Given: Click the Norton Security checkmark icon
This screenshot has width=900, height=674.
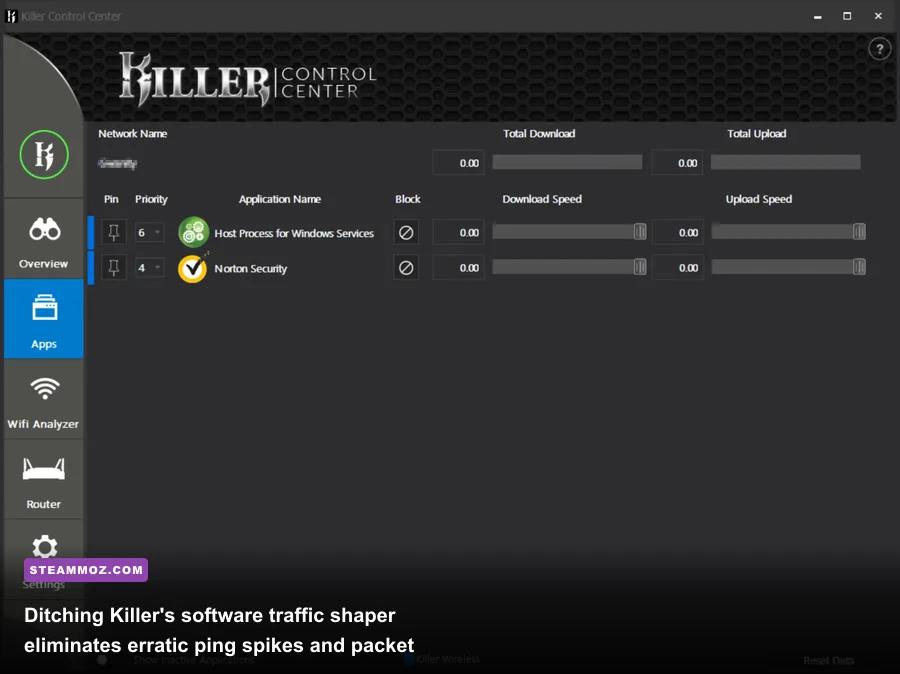Looking at the screenshot, I should (x=193, y=268).
